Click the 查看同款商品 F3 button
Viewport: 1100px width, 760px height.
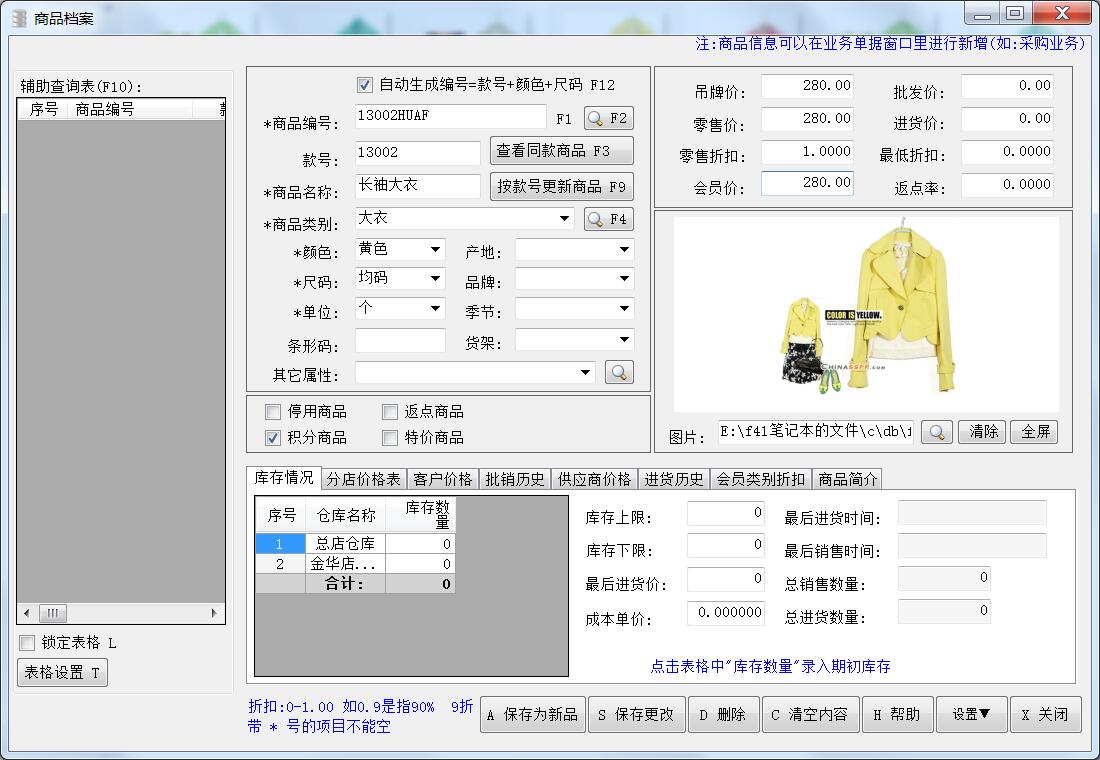pos(561,150)
